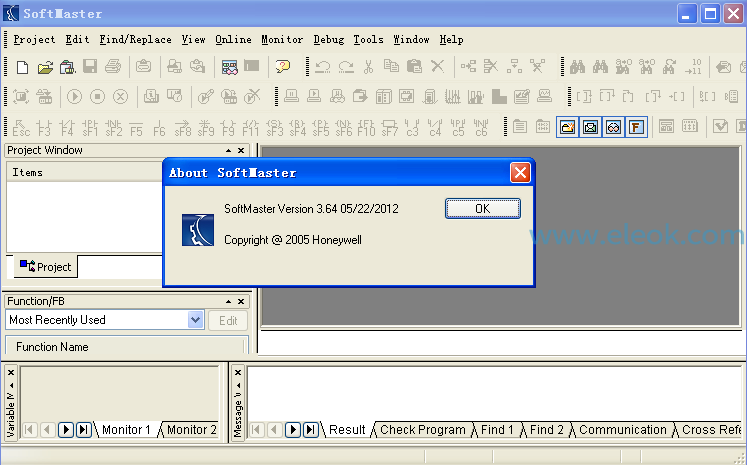Toggle the checkmark icon at the right of the third toolbar
Screen dimensions: 747x465
coord(720,126)
